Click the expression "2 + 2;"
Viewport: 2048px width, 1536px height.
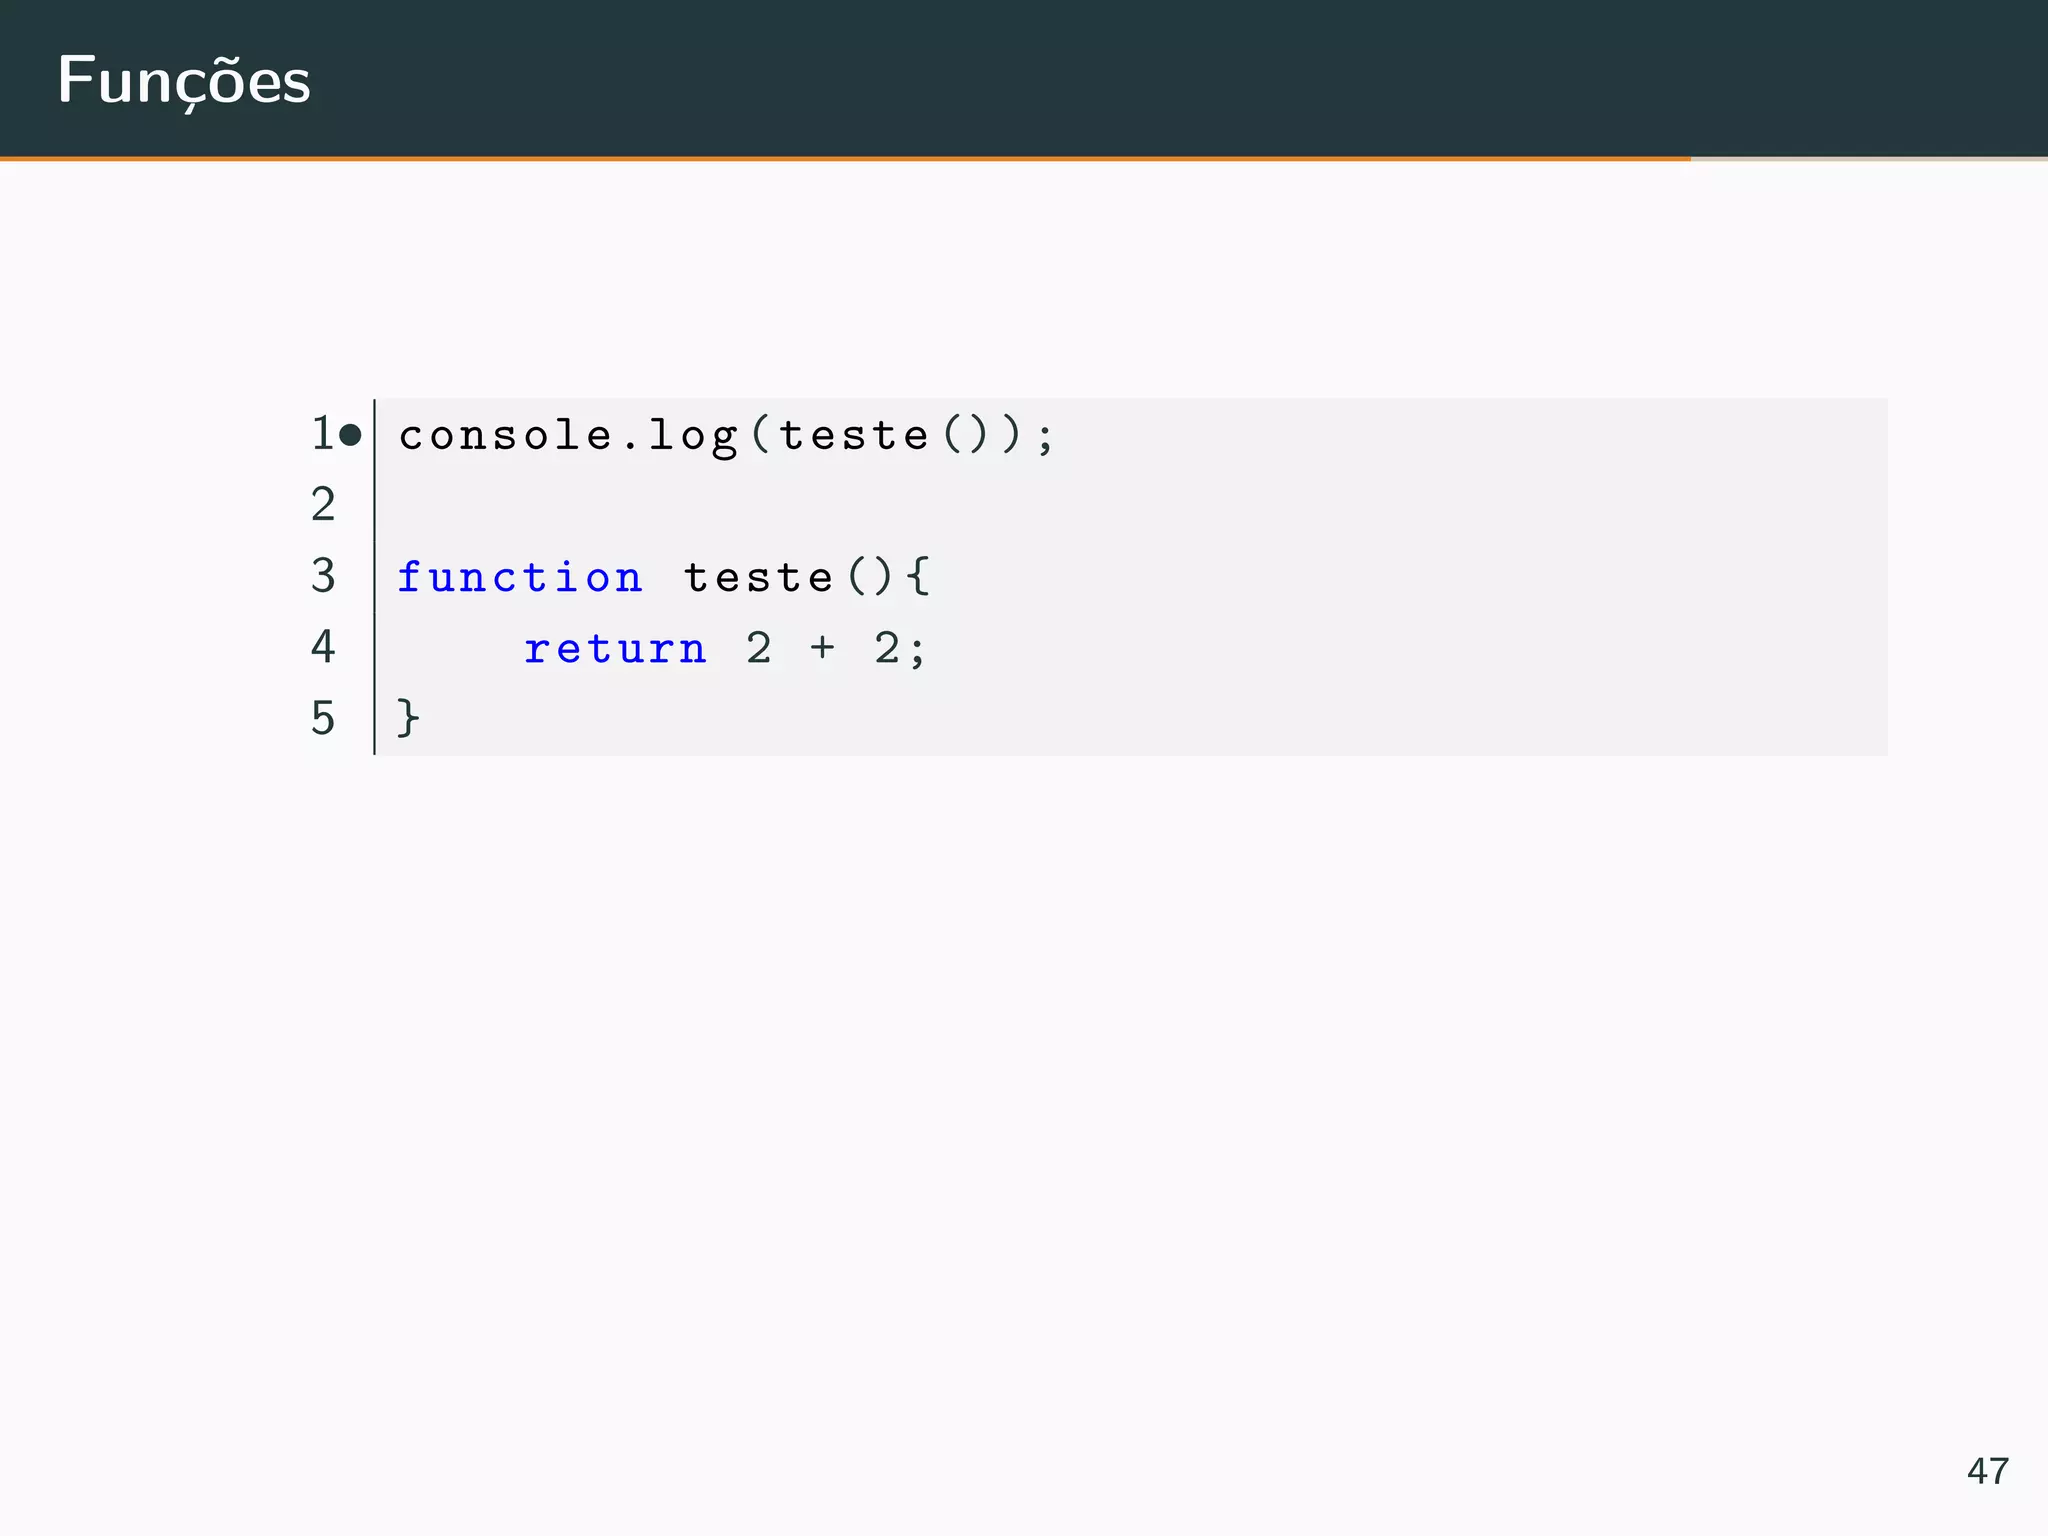836,649
